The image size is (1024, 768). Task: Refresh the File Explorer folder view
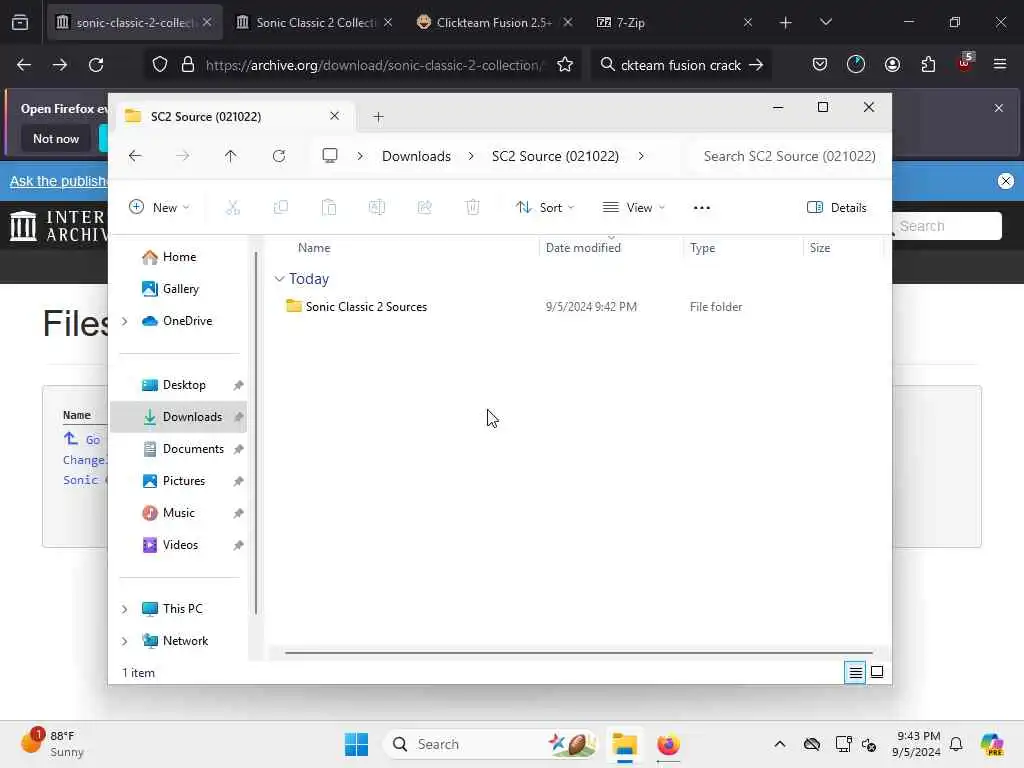tap(279, 156)
